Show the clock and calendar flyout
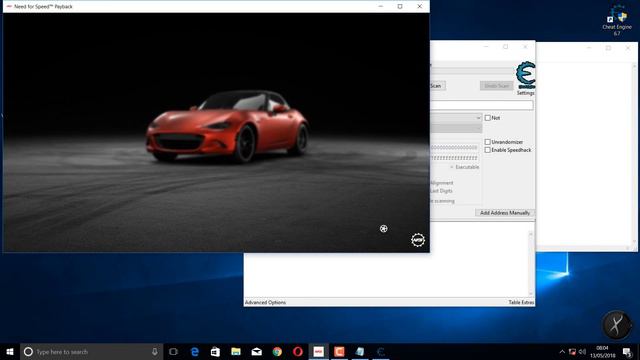Screen dimensions: 640x360 tap(602, 351)
